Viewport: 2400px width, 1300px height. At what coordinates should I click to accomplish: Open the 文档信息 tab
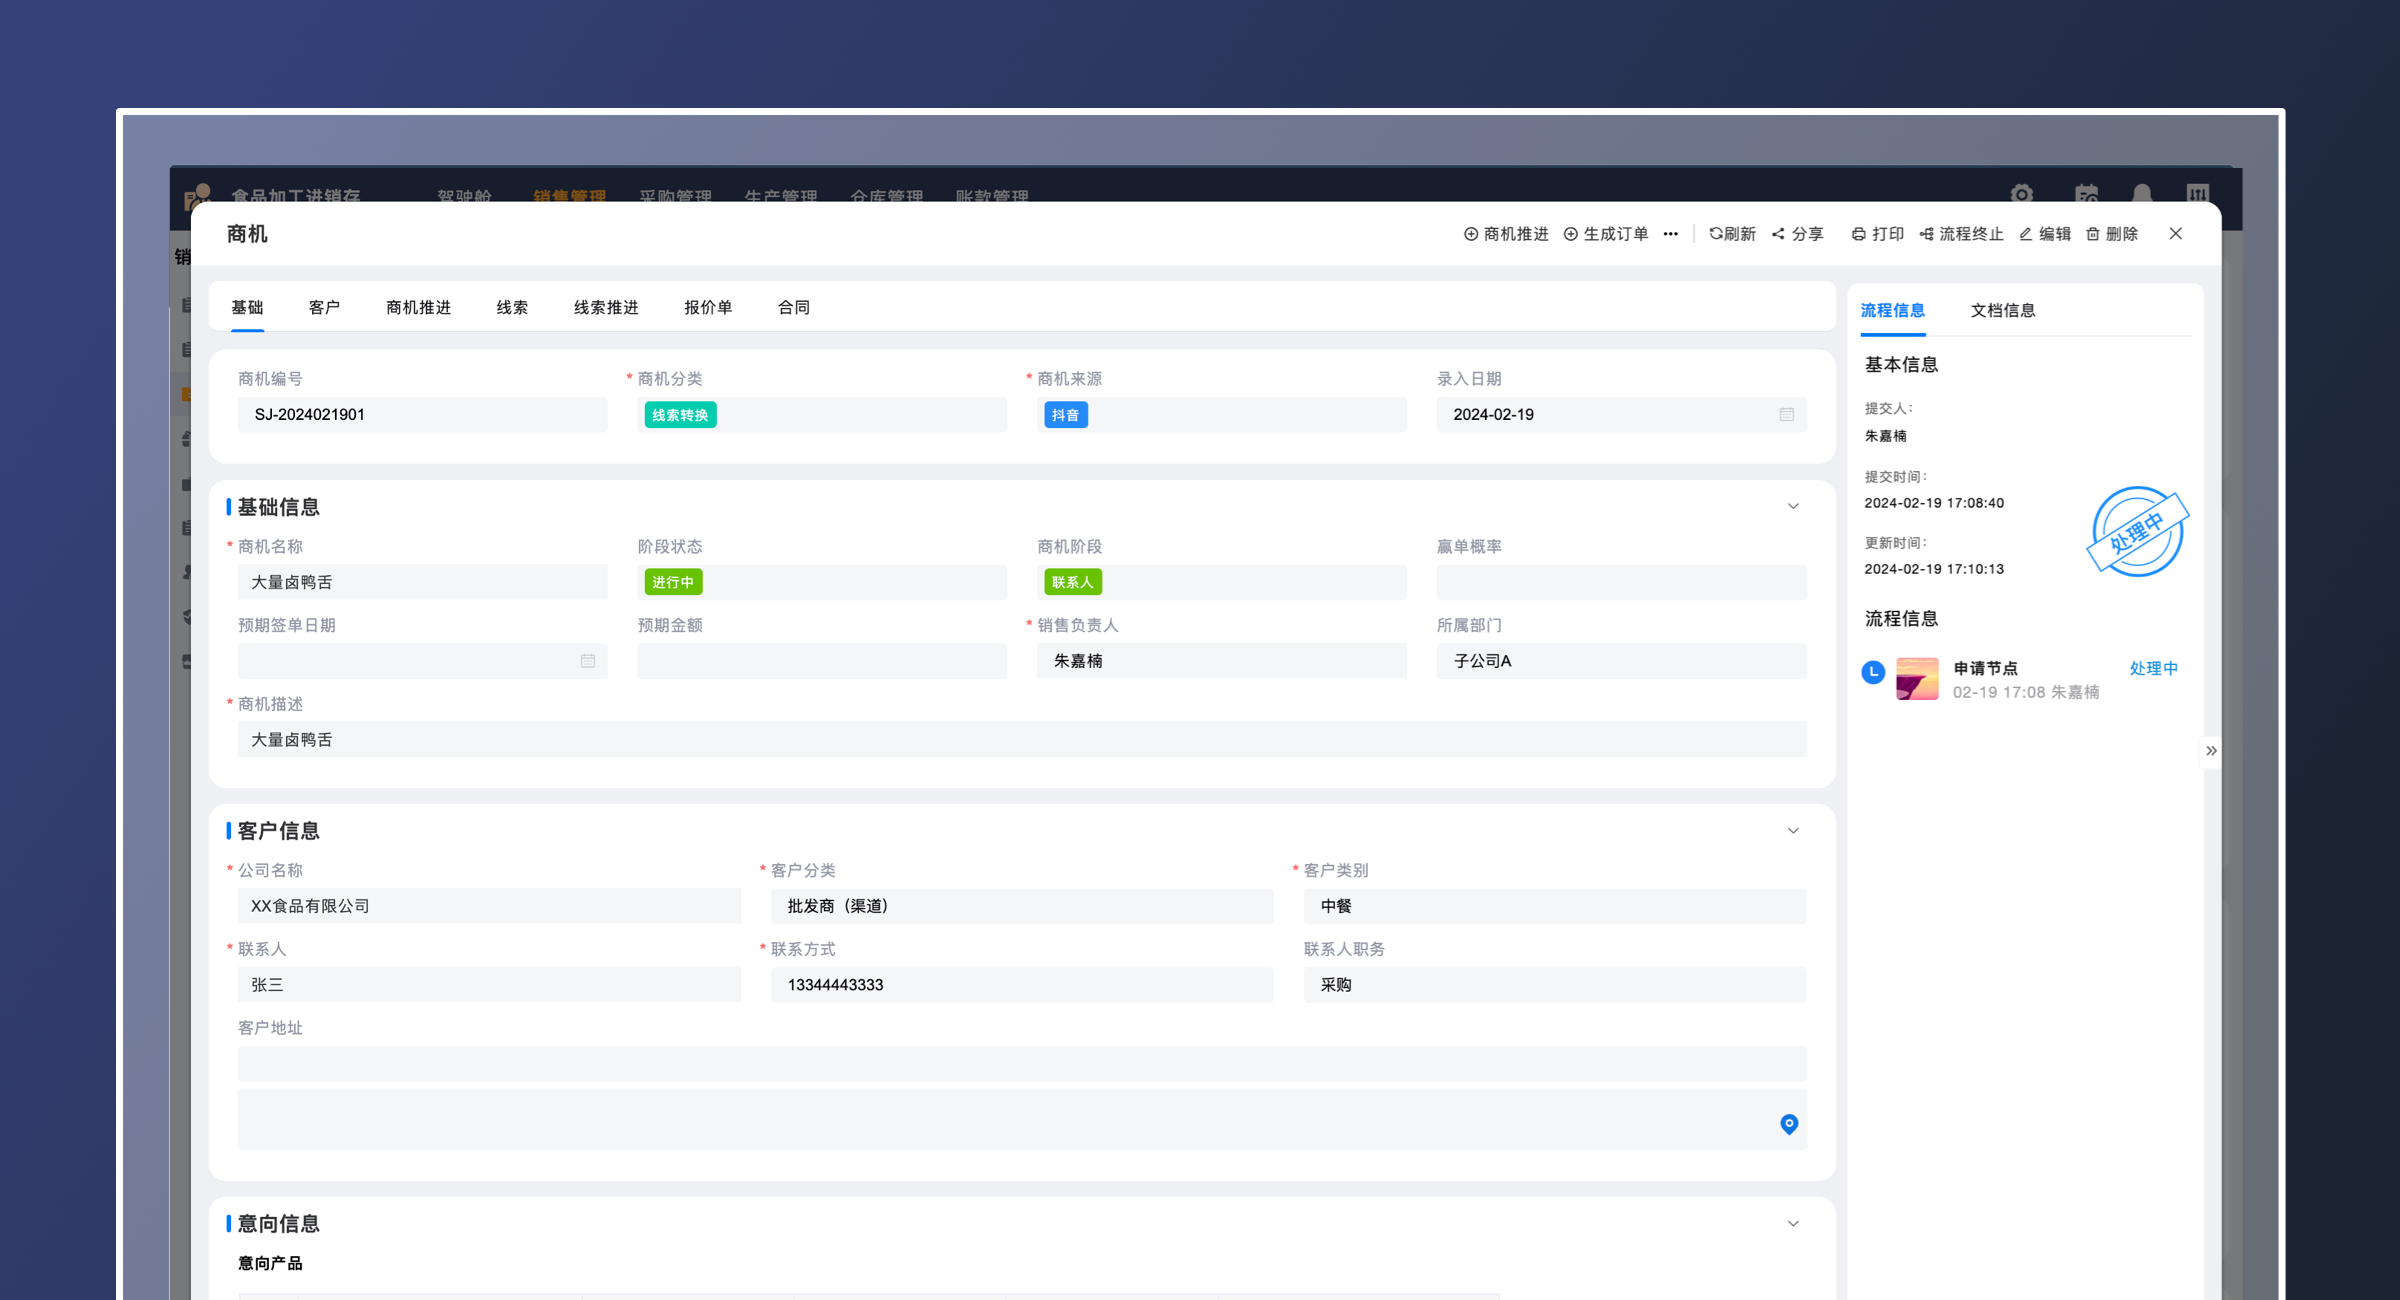point(2002,311)
